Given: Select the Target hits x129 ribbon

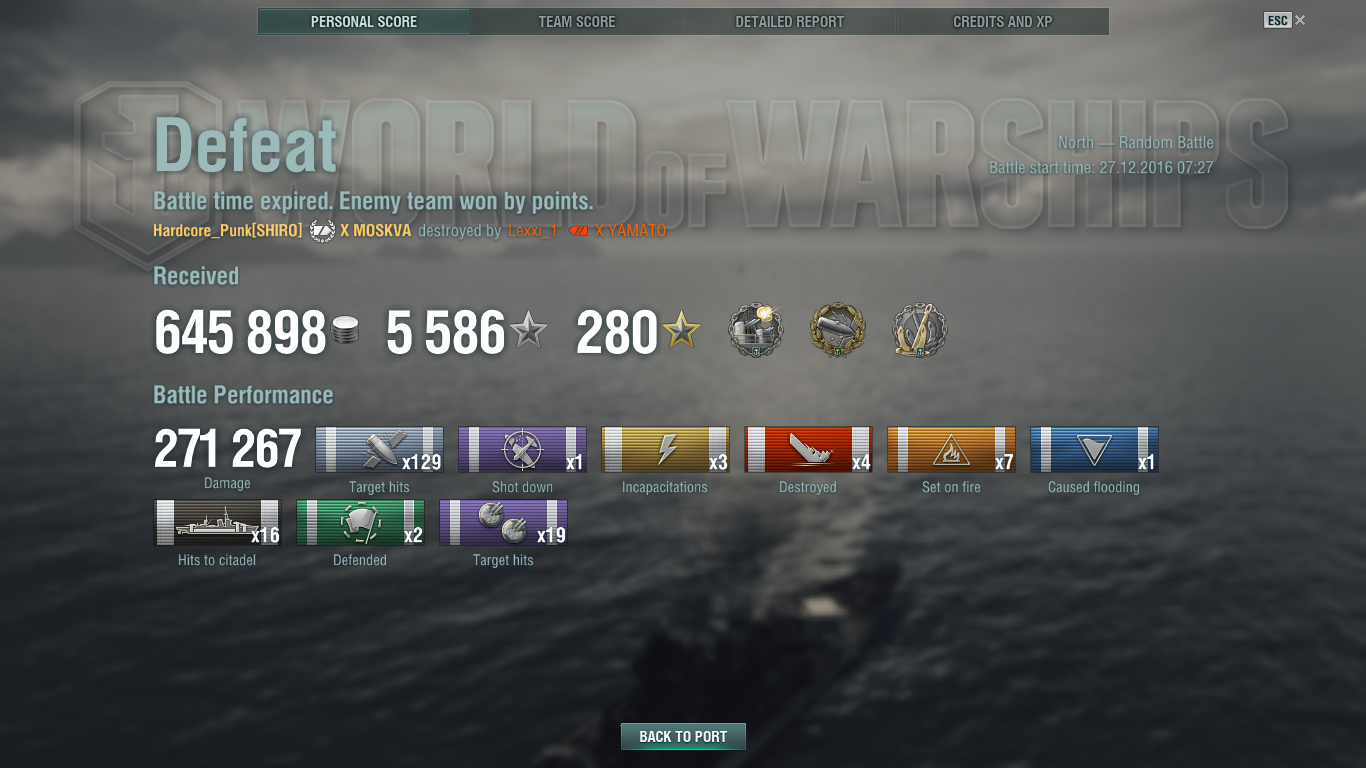Looking at the screenshot, I should tap(379, 450).
